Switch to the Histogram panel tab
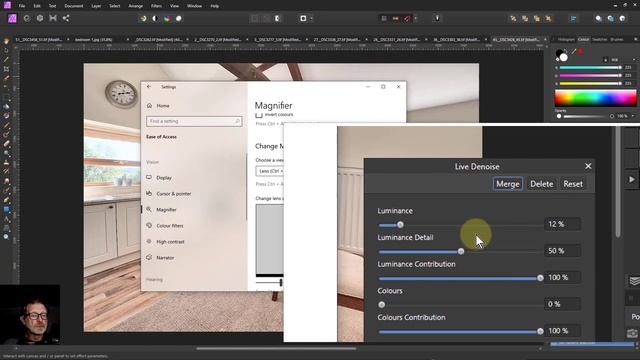 [x=566, y=40]
